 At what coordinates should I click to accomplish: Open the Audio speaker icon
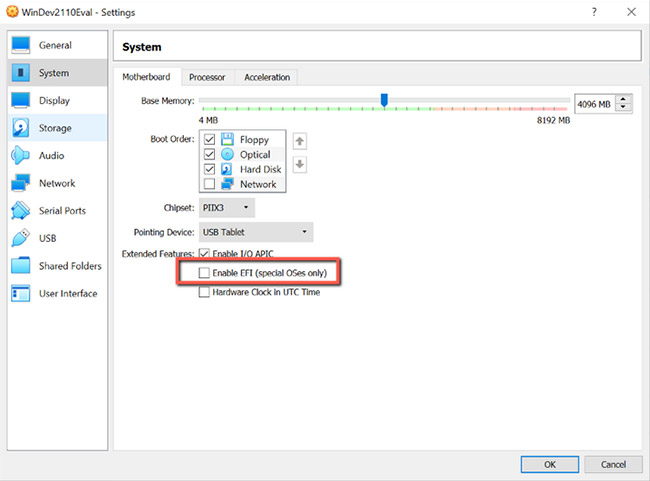click(20, 155)
